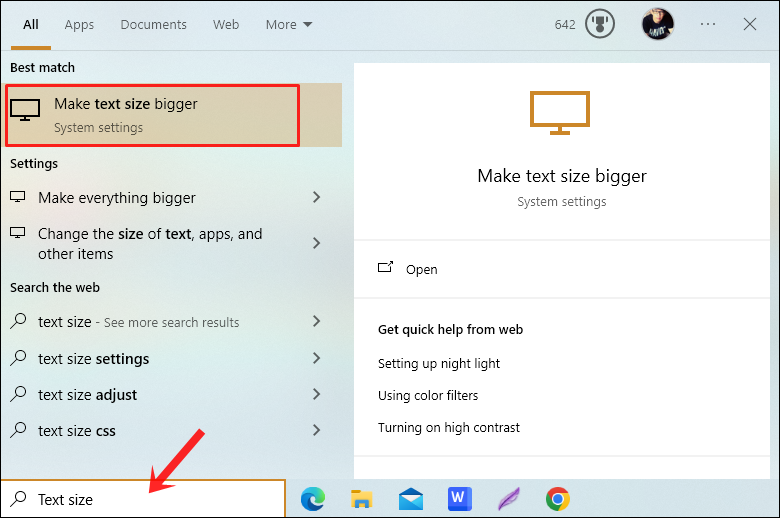Switch to the Documents search tab
Image resolution: width=780 pixels, height=518 pixels.
(153, 24)
